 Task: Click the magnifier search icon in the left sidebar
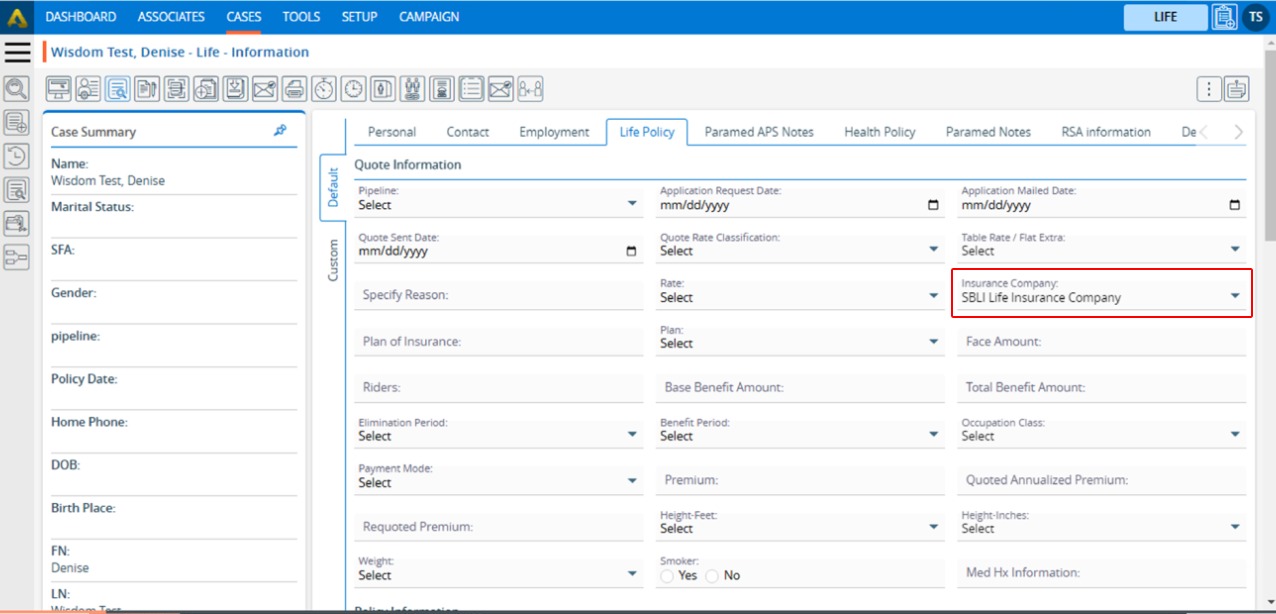point(16,89)
